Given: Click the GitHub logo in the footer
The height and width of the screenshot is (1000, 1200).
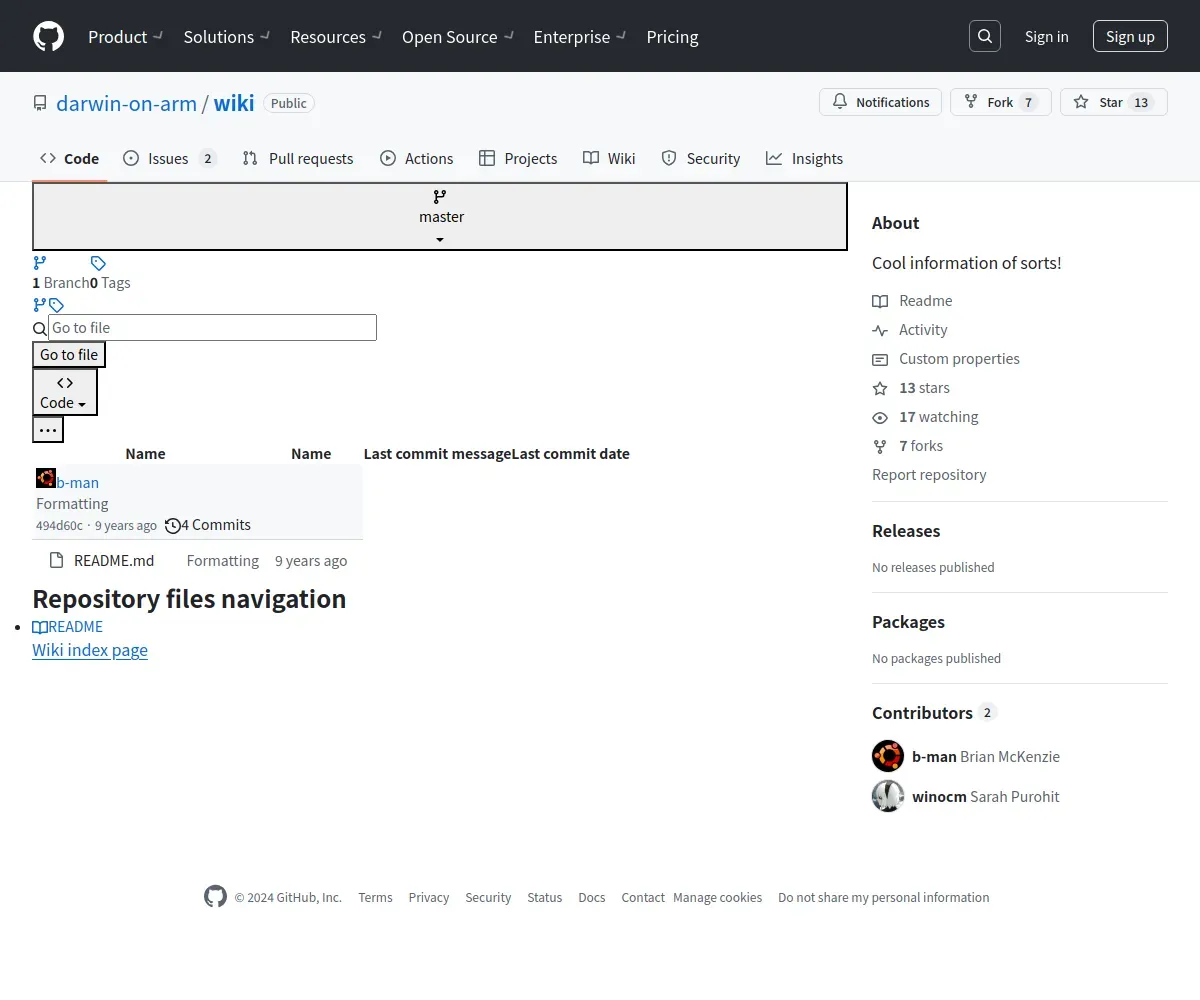Looking at the screenshot, I should coord(215,896).
